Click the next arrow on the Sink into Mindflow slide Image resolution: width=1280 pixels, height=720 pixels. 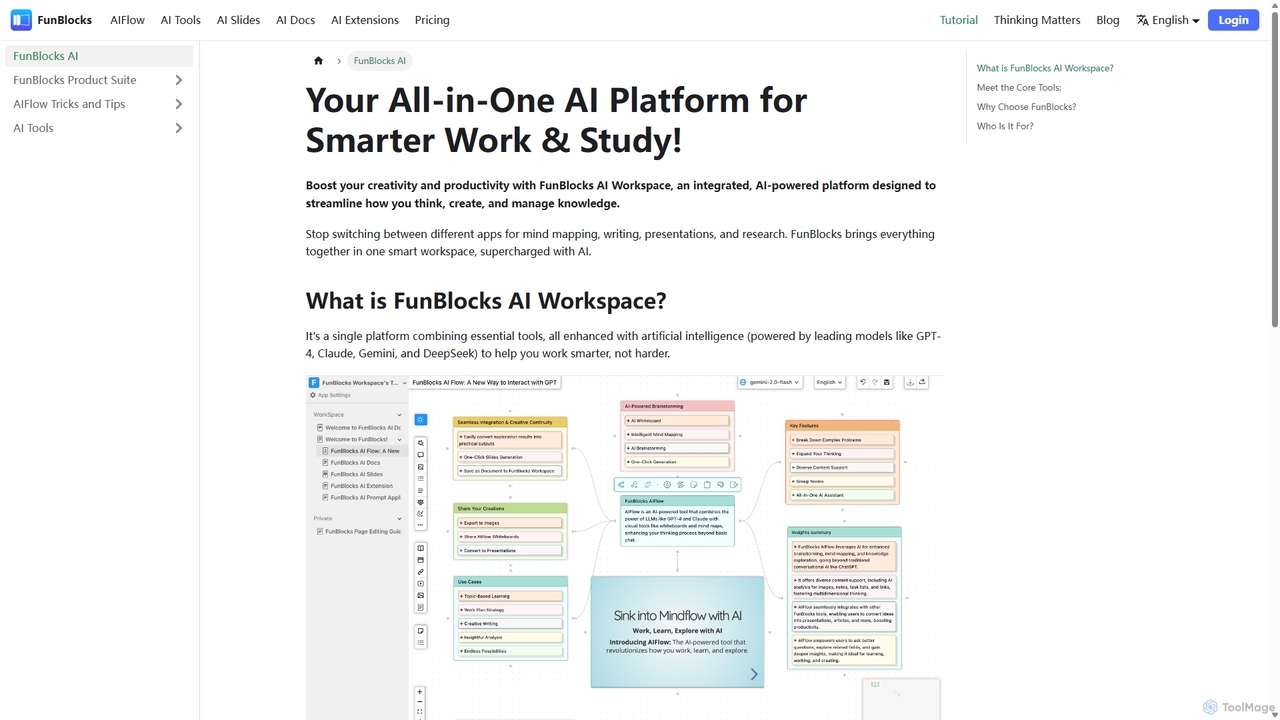[x=754, y=674]
